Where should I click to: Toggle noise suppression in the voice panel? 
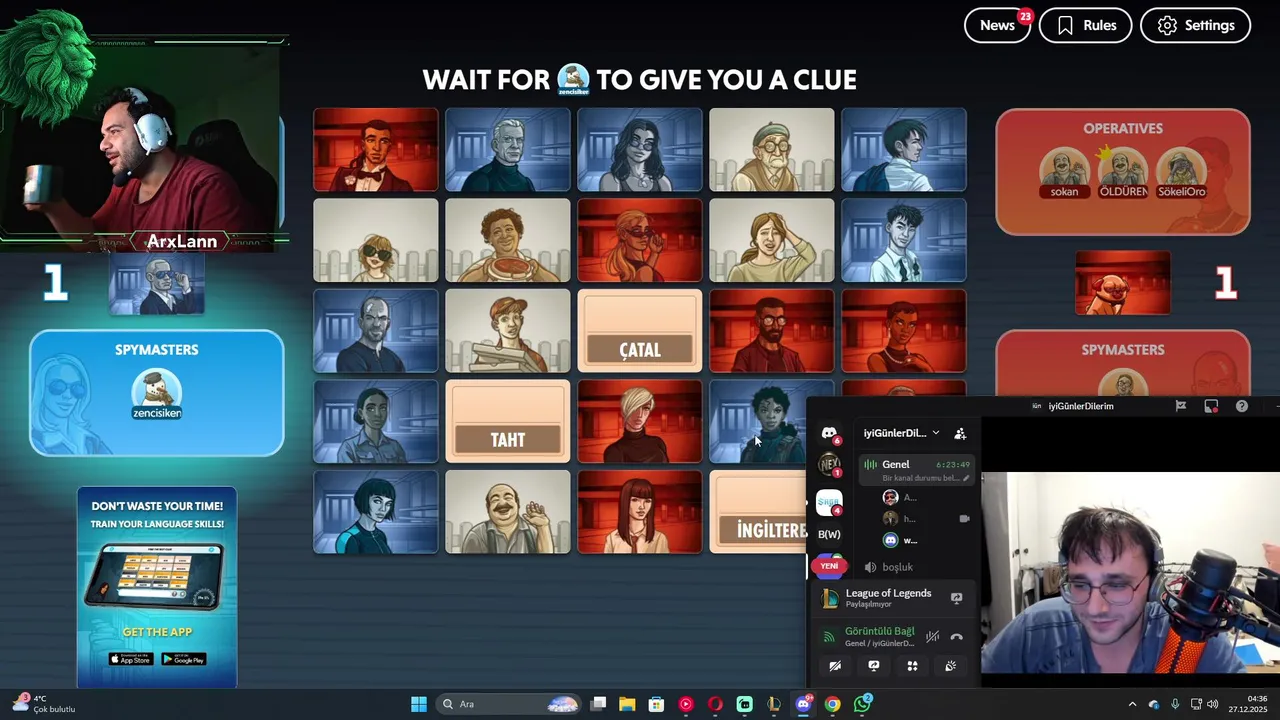click(x=932, y=637)
